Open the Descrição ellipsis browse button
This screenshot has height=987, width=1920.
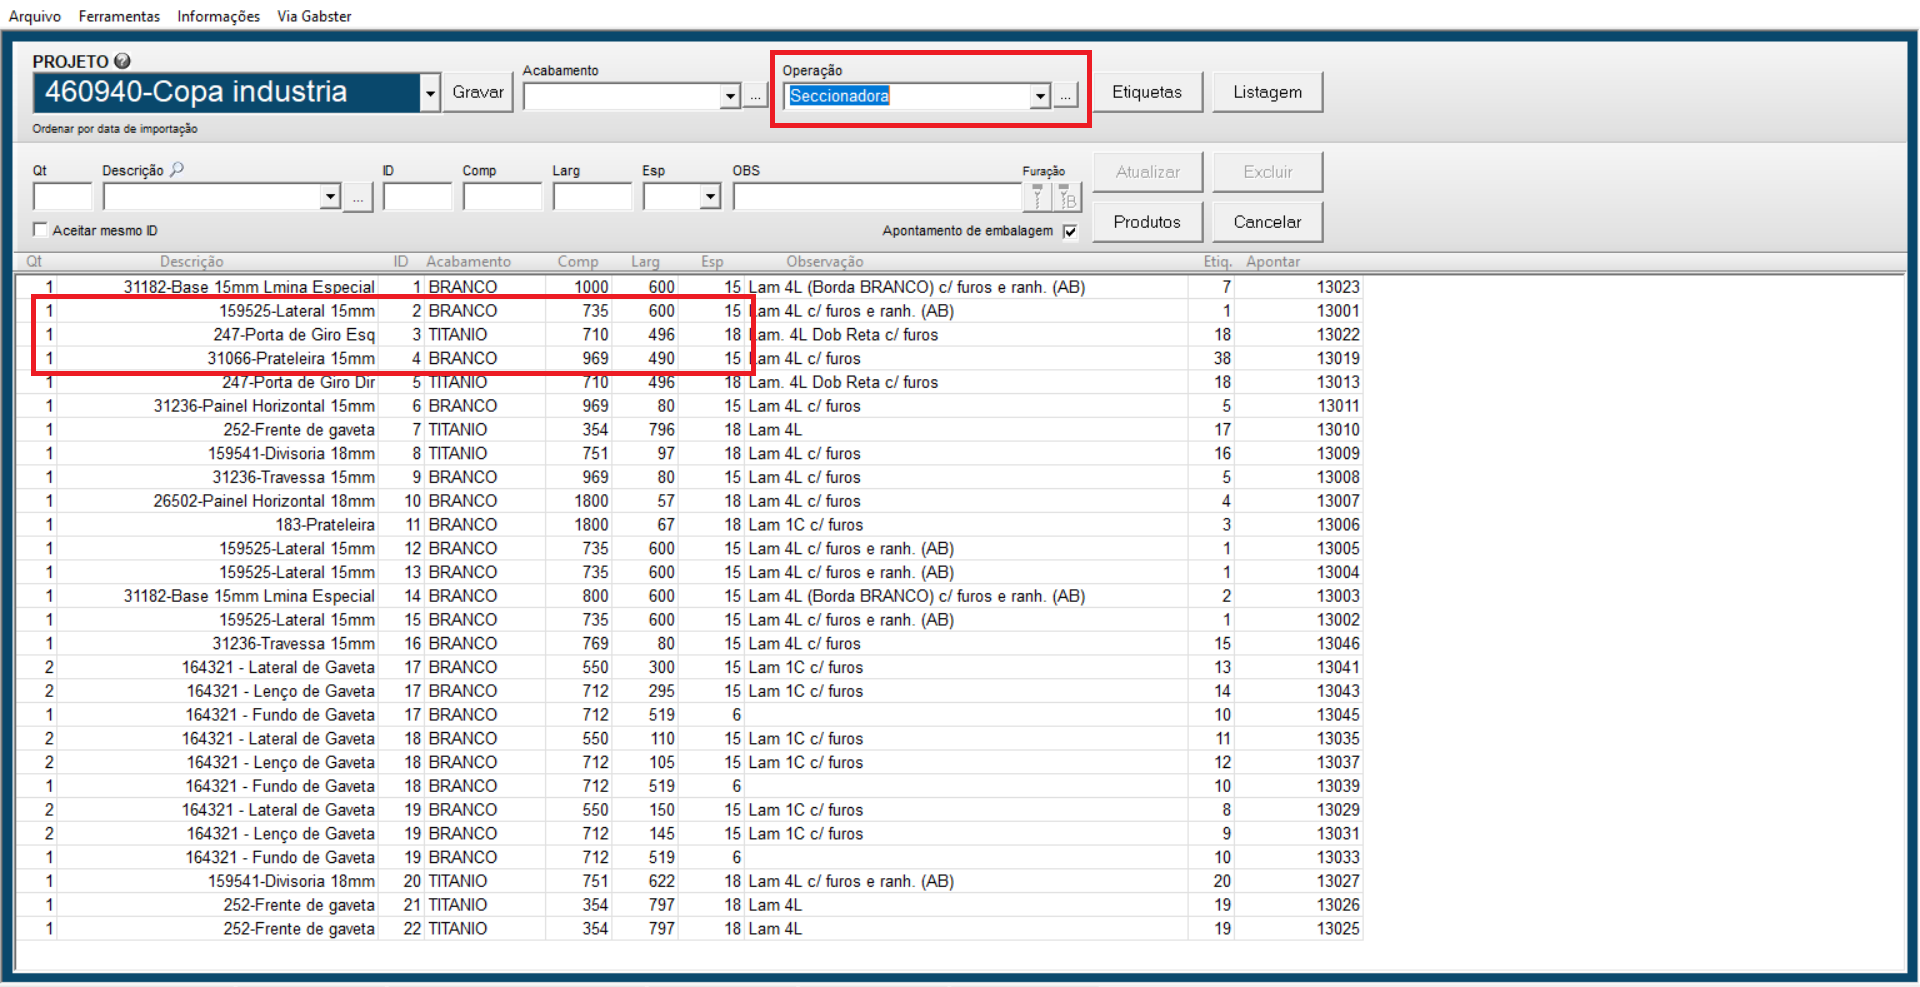pyautogui.click(x=358, y=197)
